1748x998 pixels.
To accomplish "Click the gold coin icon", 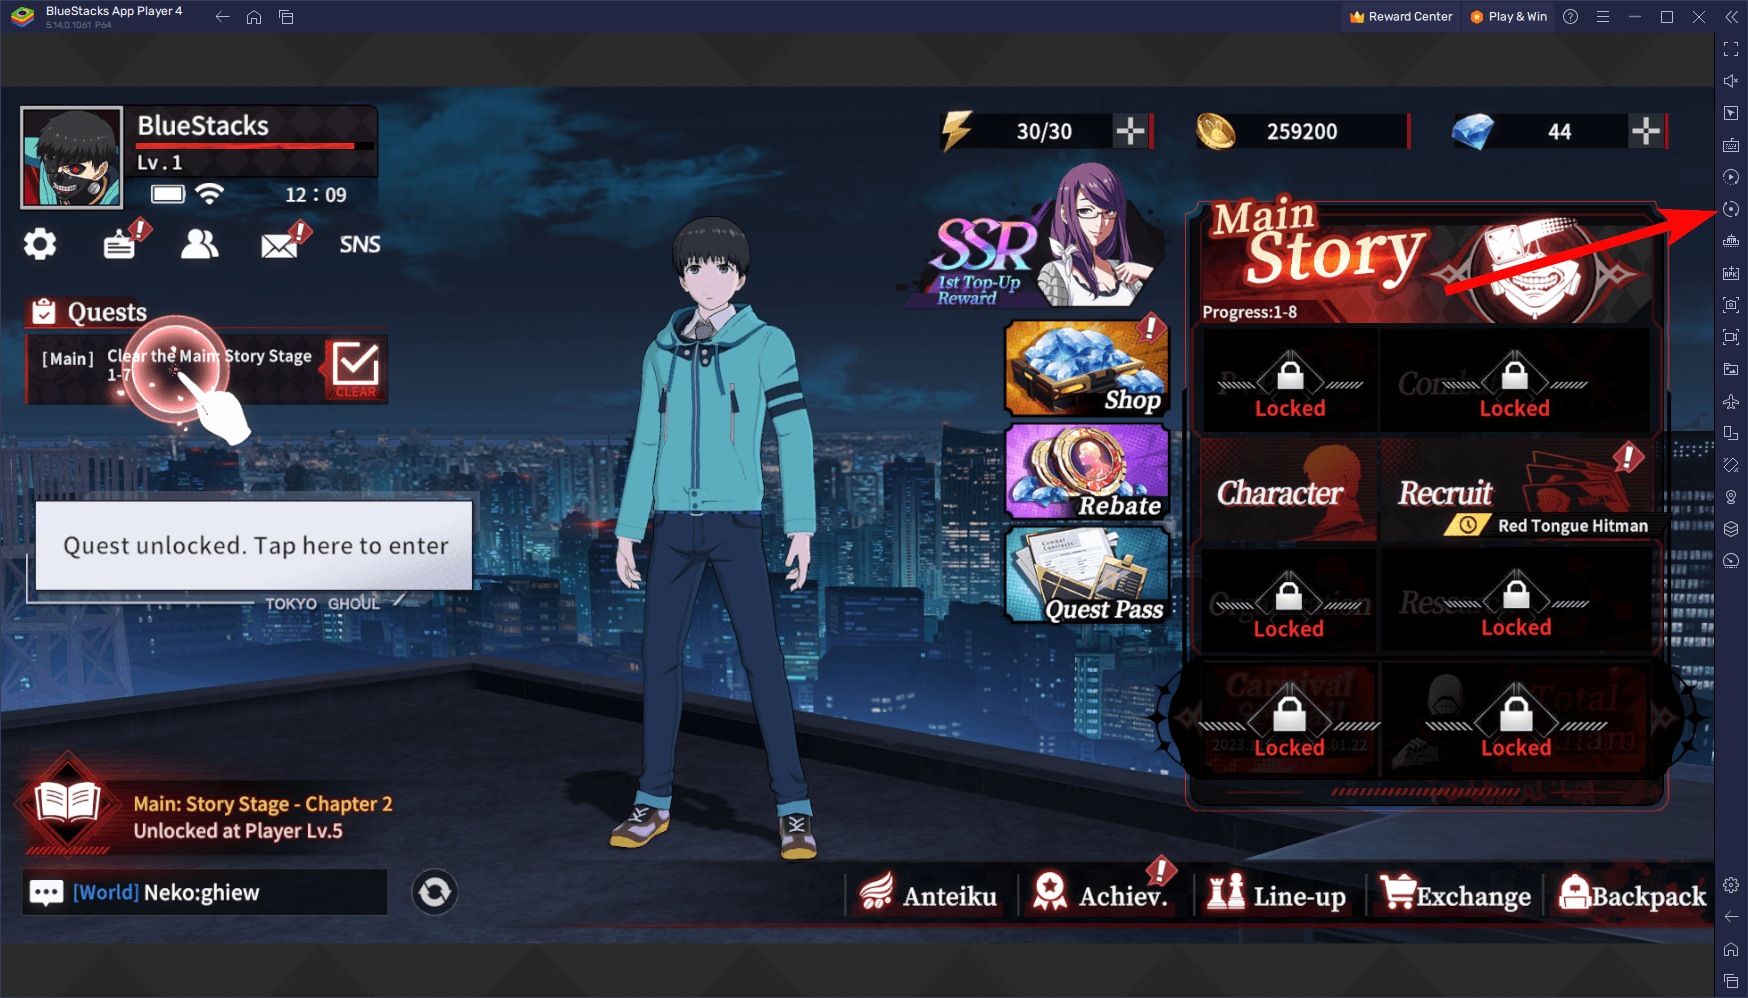I will (x=1216, y=131).
